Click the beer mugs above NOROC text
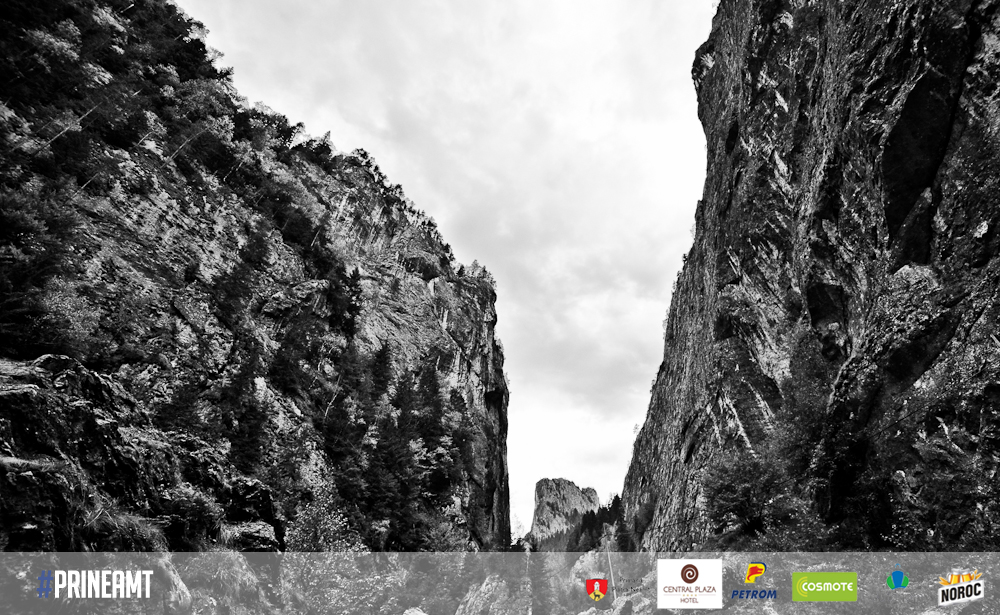 pyautogui.click(x=960, y=576)
